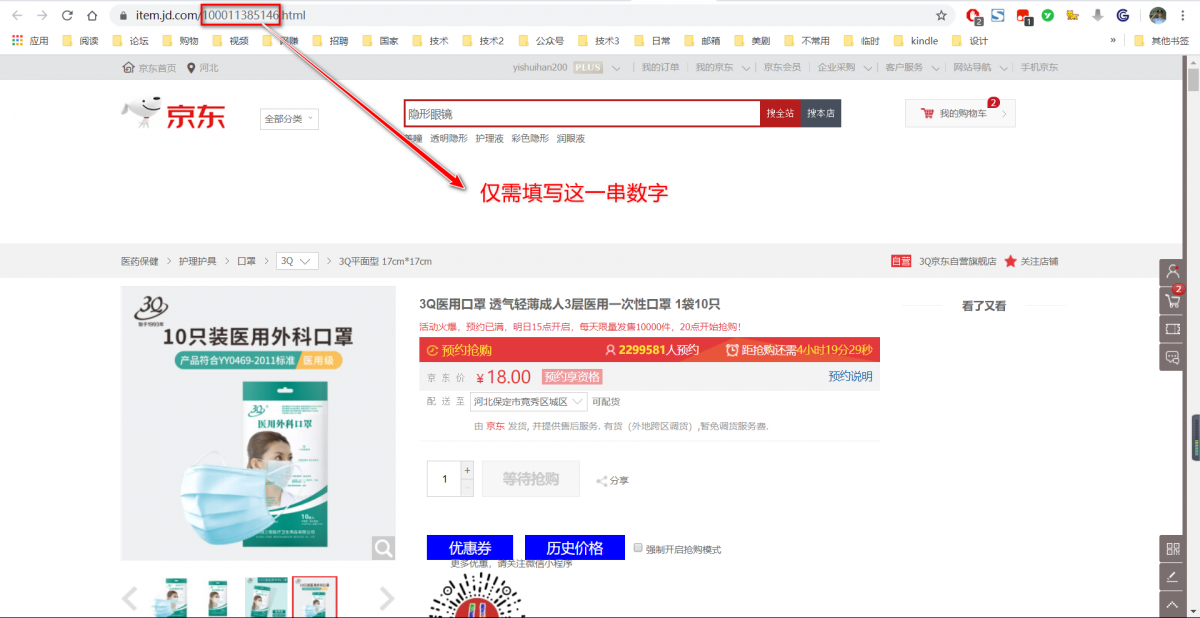Open the 购物 bookmark folder
The width and height of the screenshot is (1200, 618).
(180, 41)
